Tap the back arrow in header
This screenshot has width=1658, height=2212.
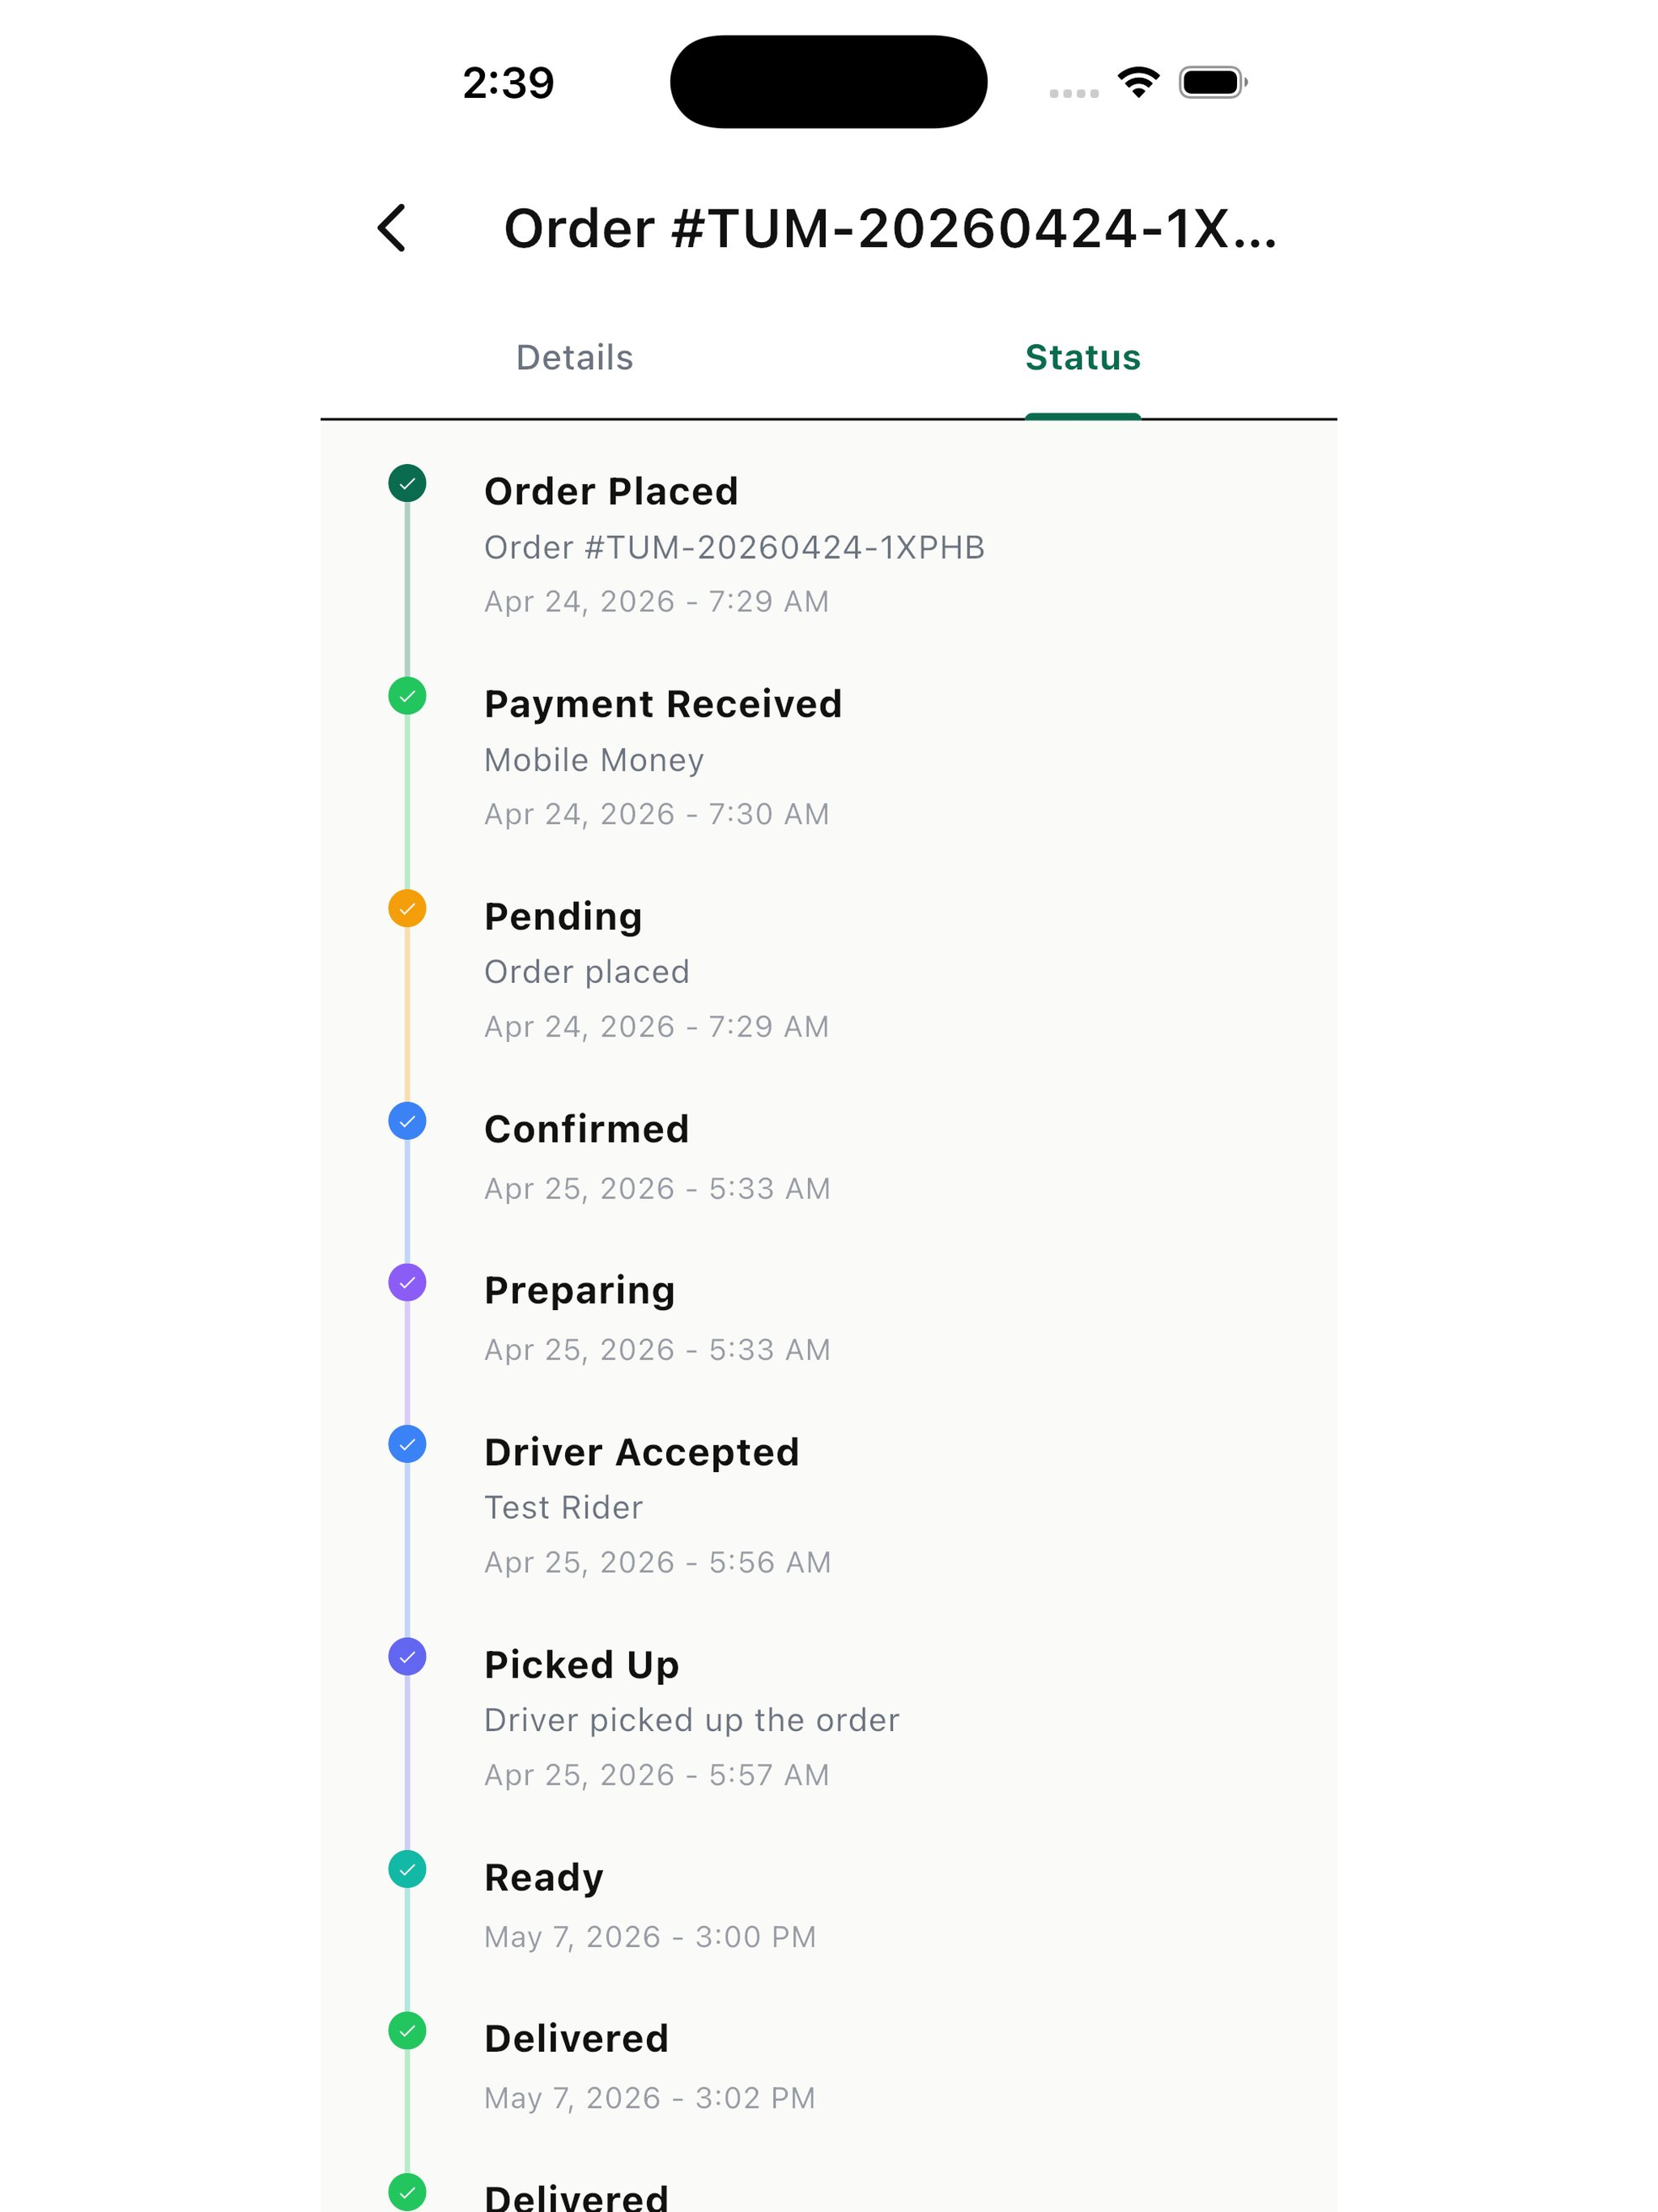[392, 228]
